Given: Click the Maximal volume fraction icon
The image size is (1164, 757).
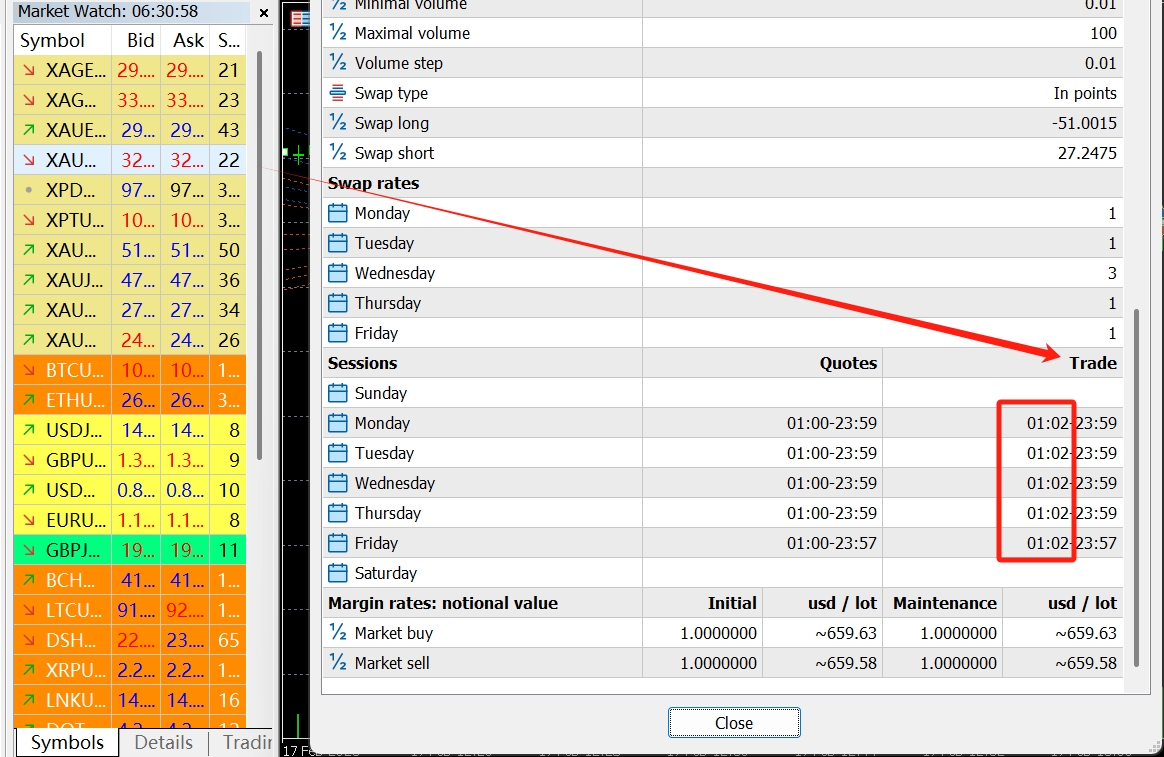Looking at the screenshot, I should click(338, 33).
